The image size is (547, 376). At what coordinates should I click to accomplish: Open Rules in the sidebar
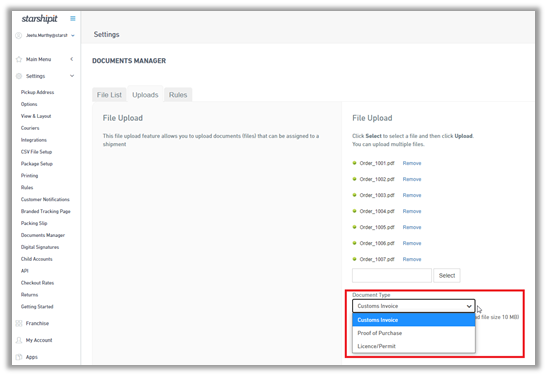click(27, 187)
